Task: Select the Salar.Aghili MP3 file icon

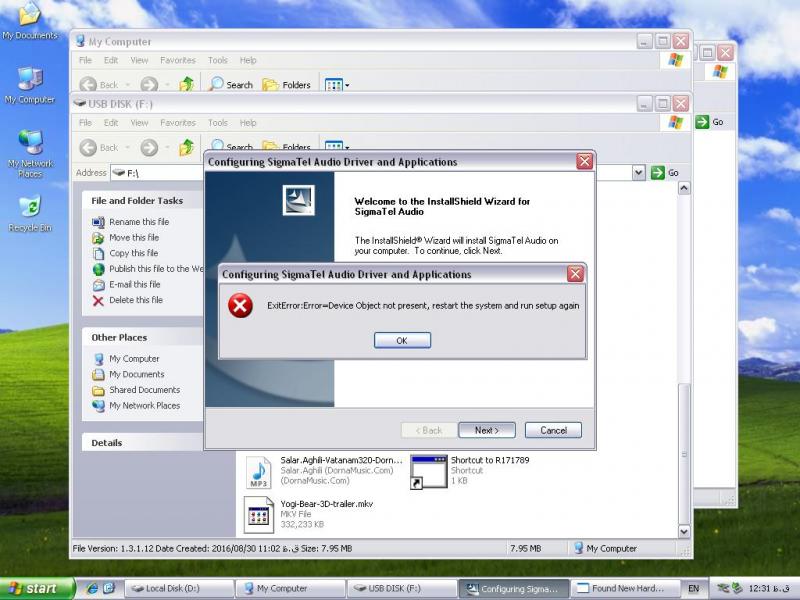Action: point(259,472)
